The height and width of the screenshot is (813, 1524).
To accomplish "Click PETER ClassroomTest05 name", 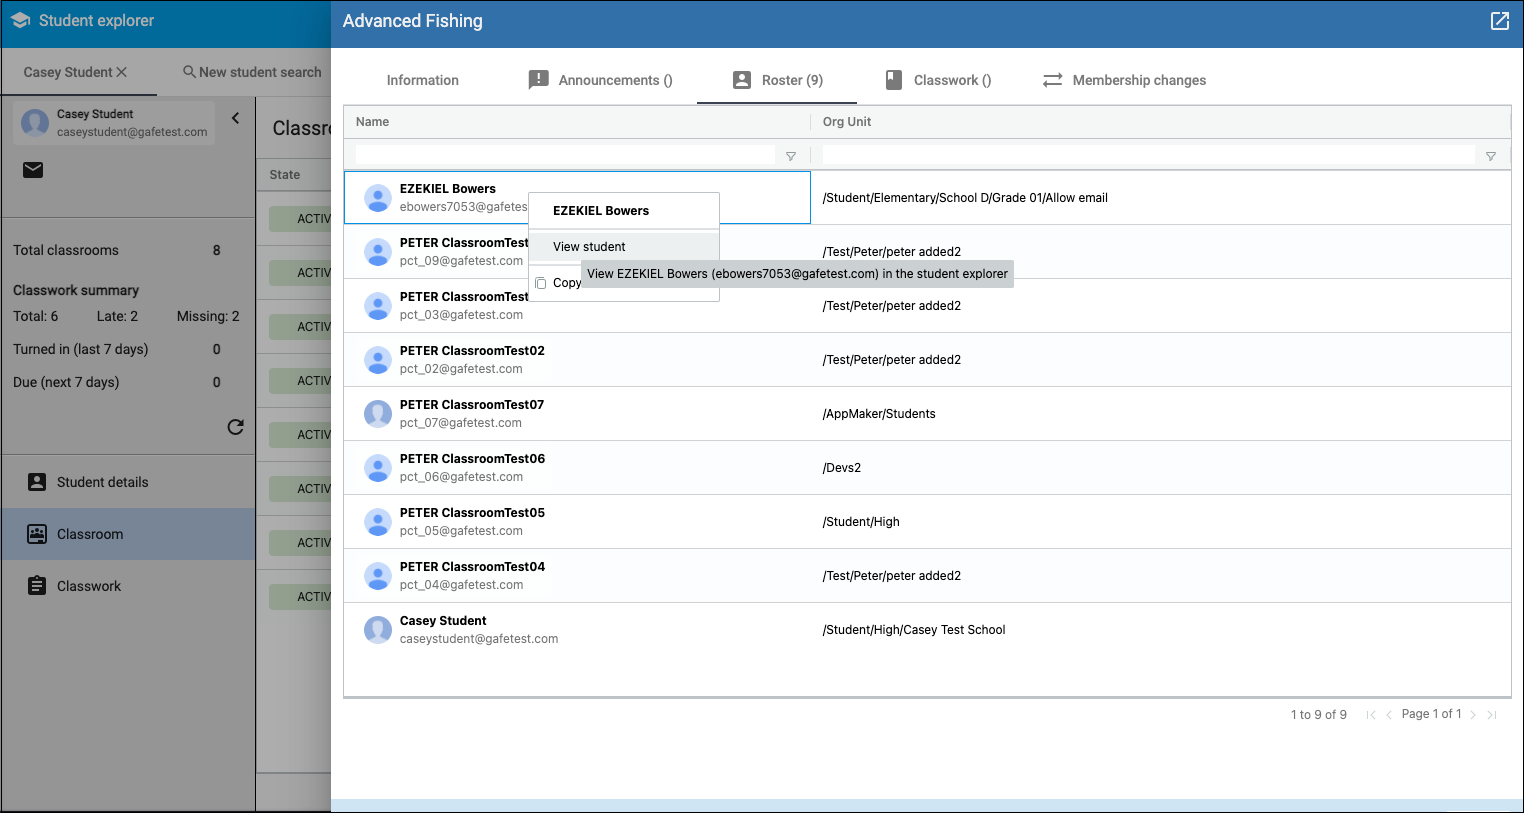I will 472,513.
